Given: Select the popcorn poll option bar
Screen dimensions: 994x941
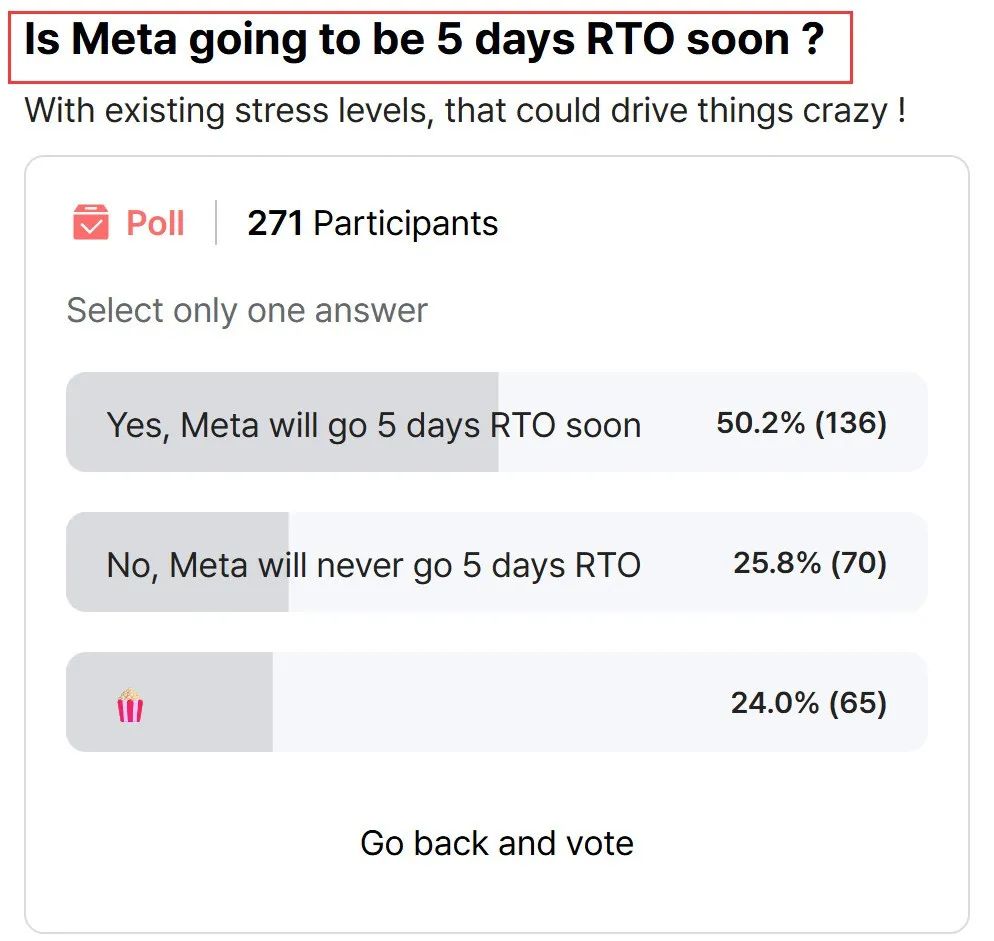Looking at the screenshot, I should (x=496, y=702).
